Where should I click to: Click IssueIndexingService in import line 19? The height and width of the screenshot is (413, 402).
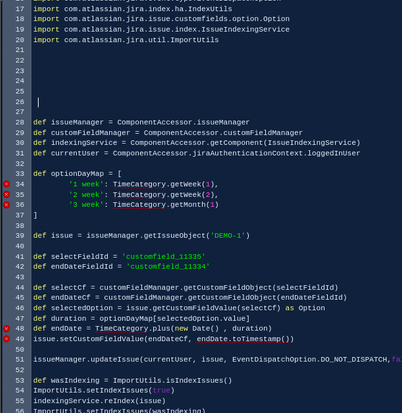(x=245, y=29)
